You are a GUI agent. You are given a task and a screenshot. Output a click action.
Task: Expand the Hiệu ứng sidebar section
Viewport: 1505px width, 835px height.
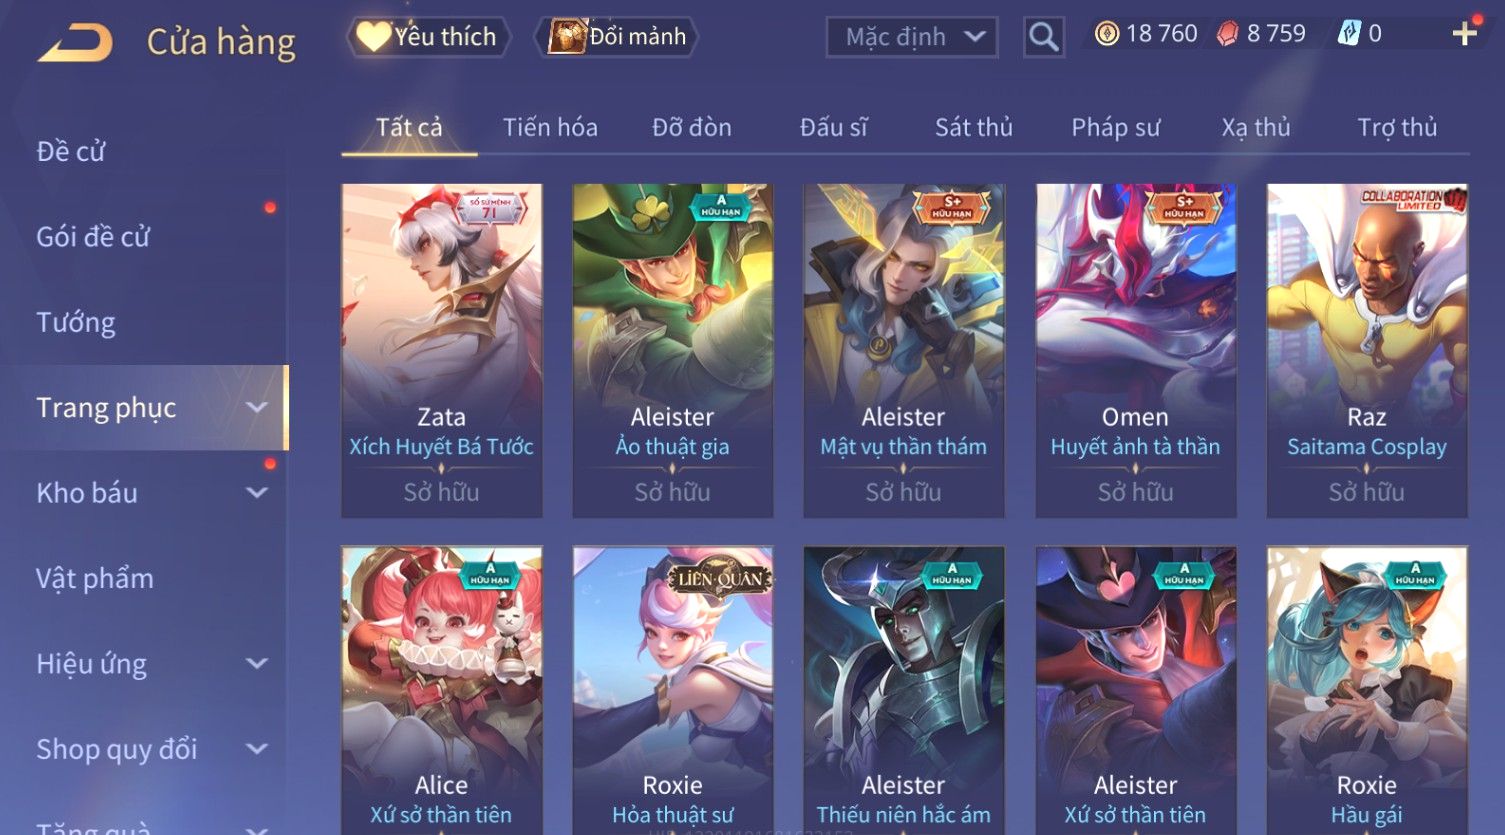[257, 663]
